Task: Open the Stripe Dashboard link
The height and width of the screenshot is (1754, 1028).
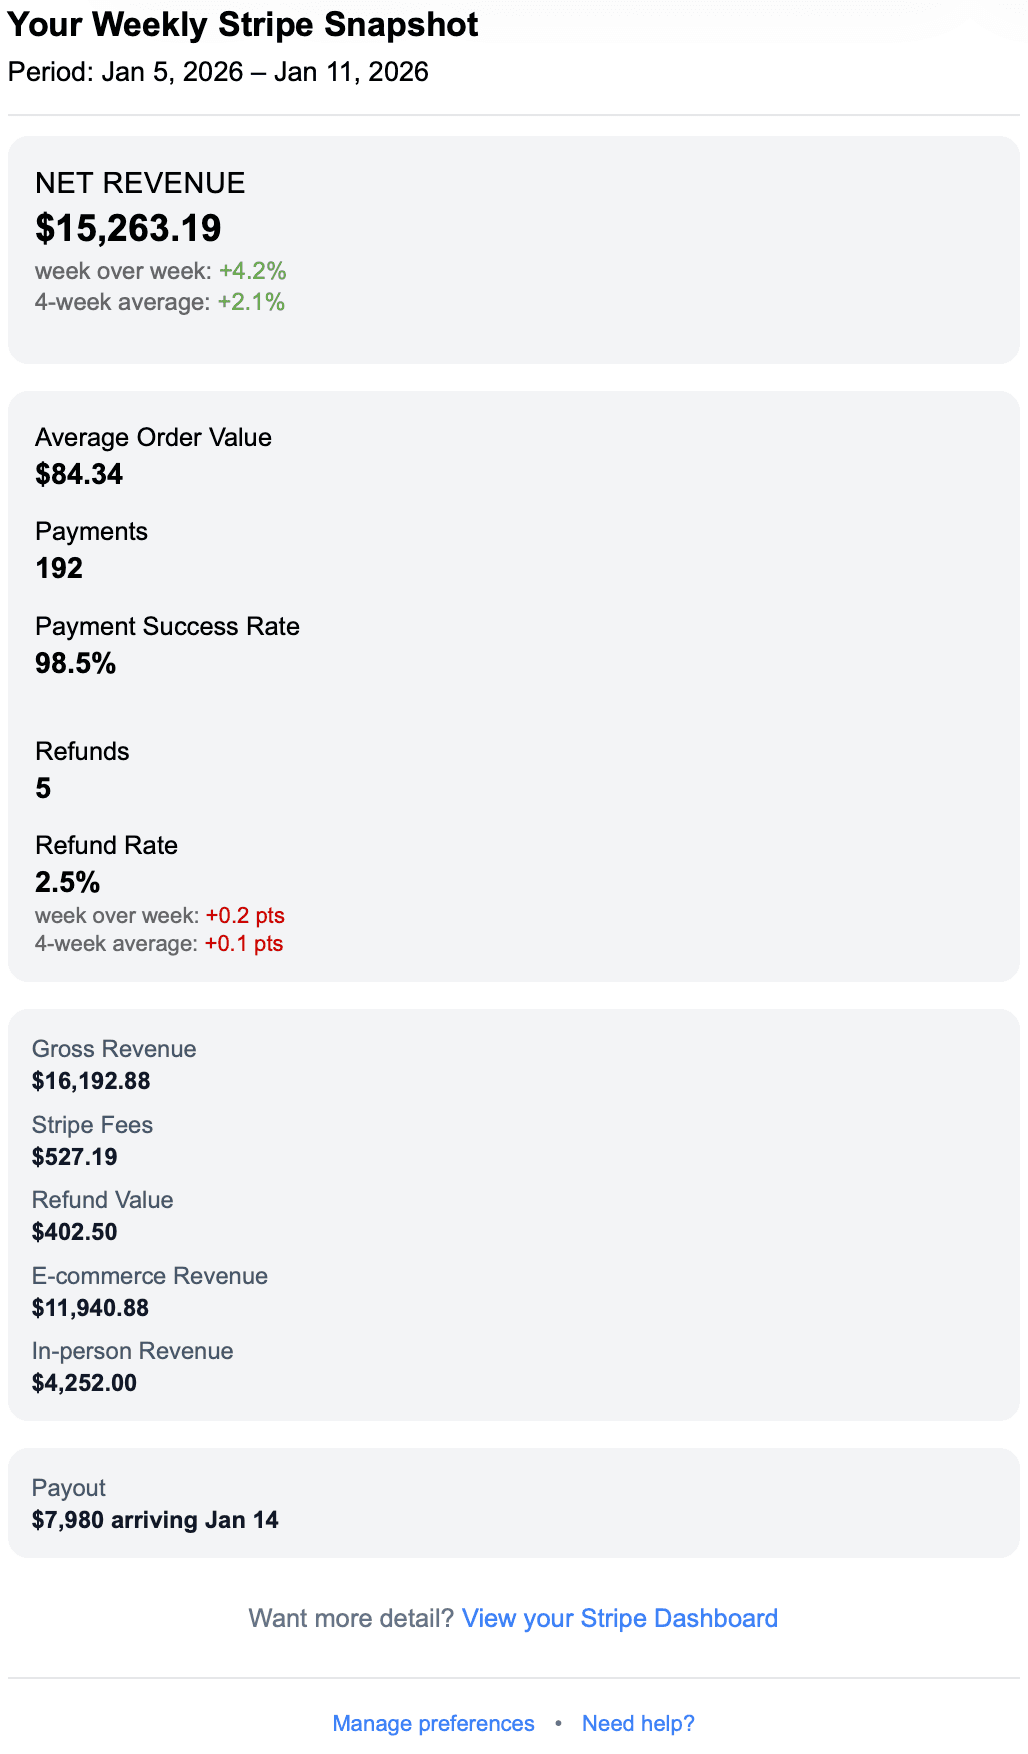Action: pos(620,1618)
